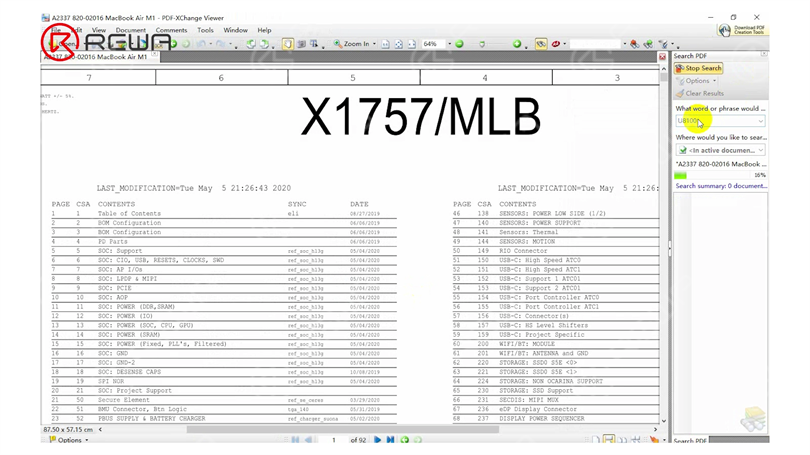Click the Stop Search button
Viewport: 810px width, 455px height.
[x=698, y=68]
